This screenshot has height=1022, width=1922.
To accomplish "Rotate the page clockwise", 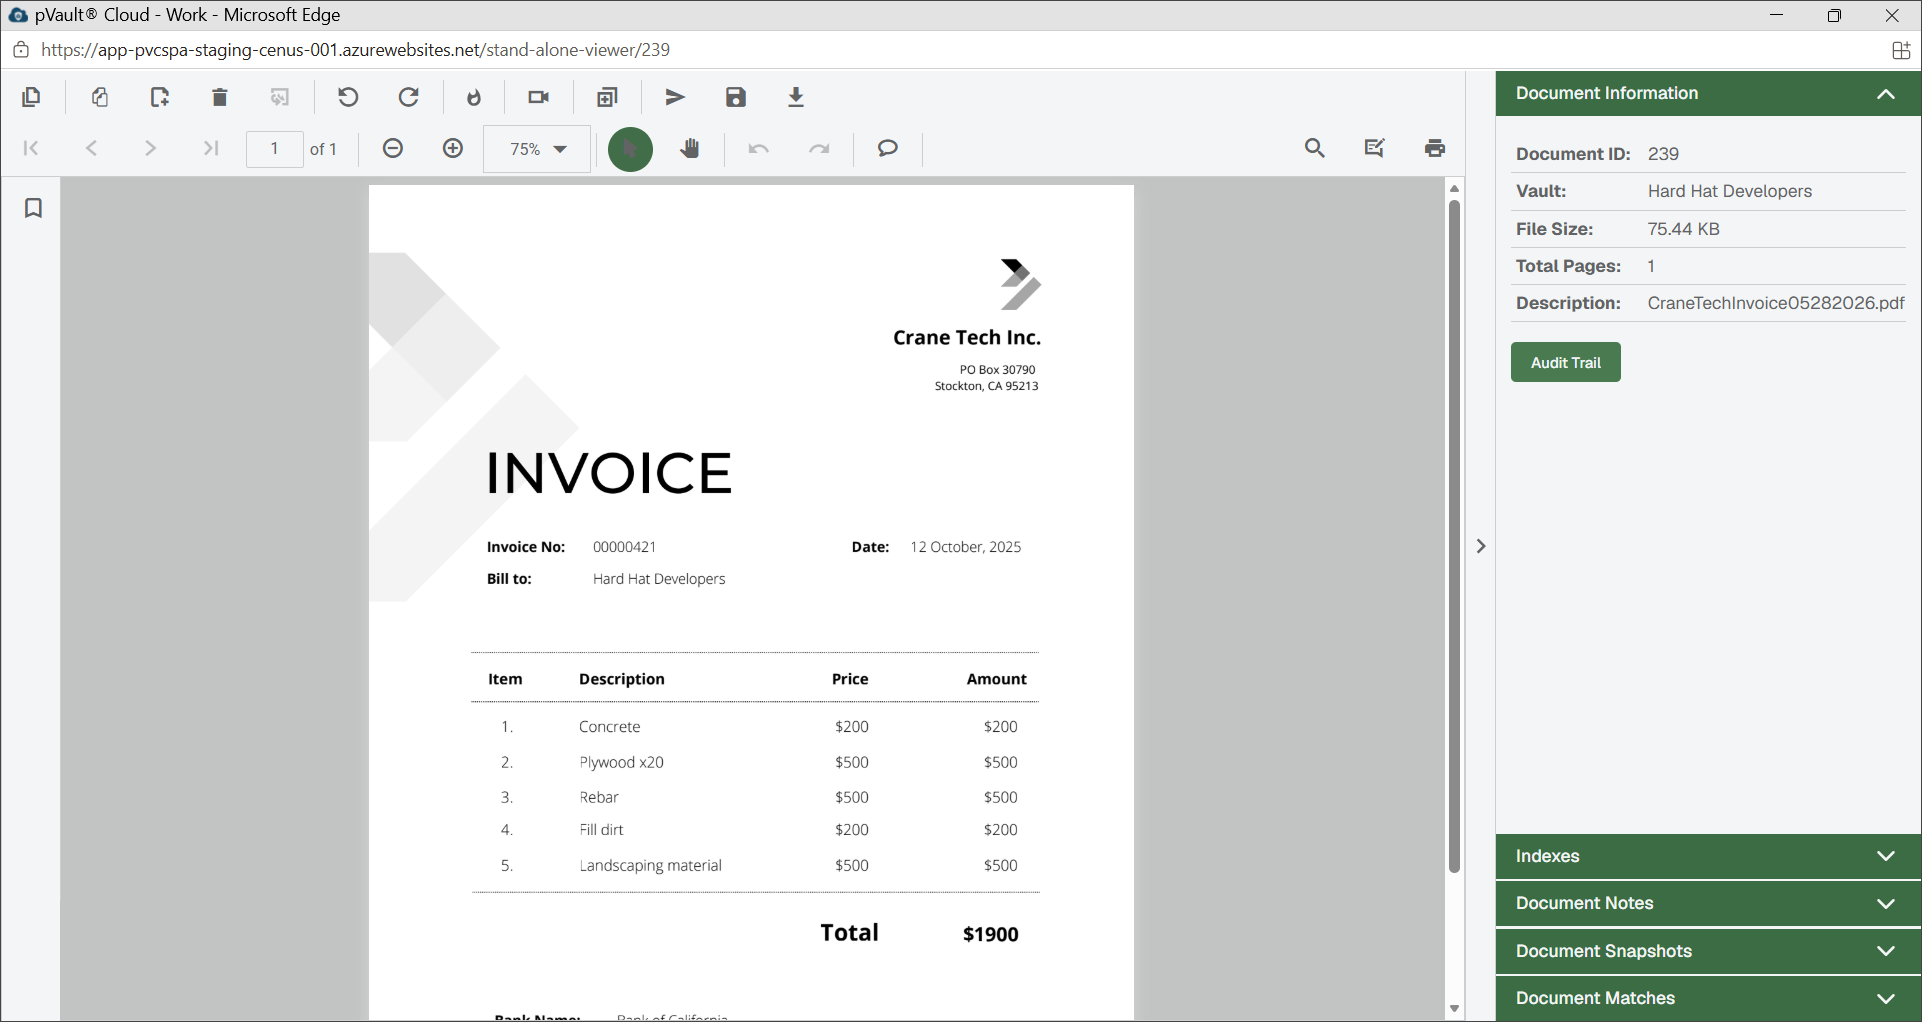I will tap(408, 97).
